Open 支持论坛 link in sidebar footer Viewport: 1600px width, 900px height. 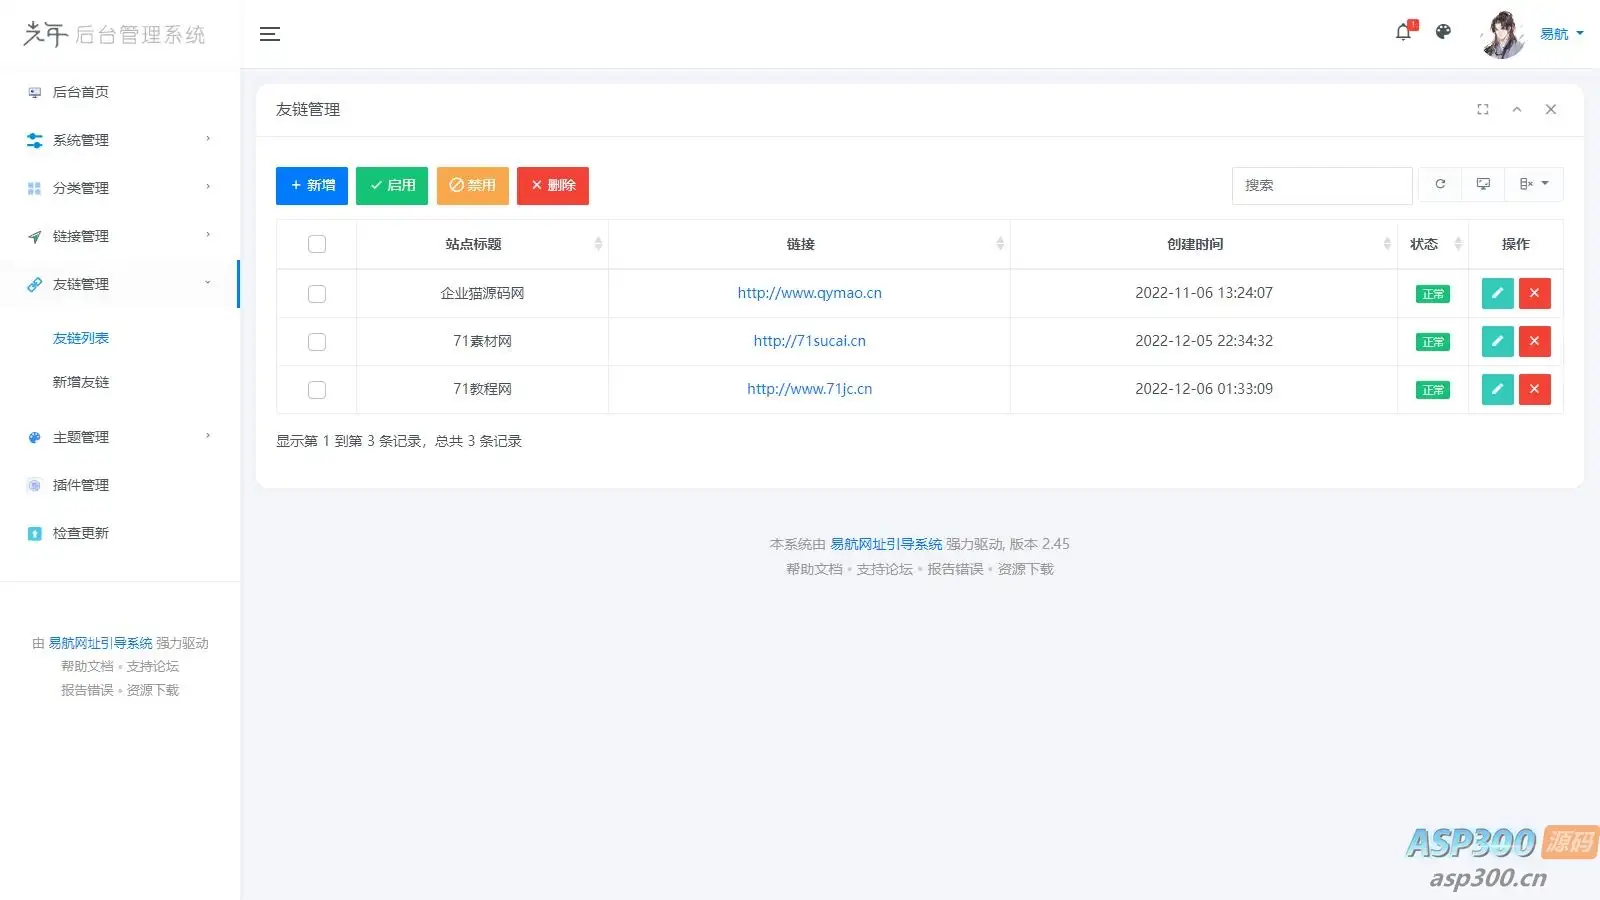tap(153, 666)
